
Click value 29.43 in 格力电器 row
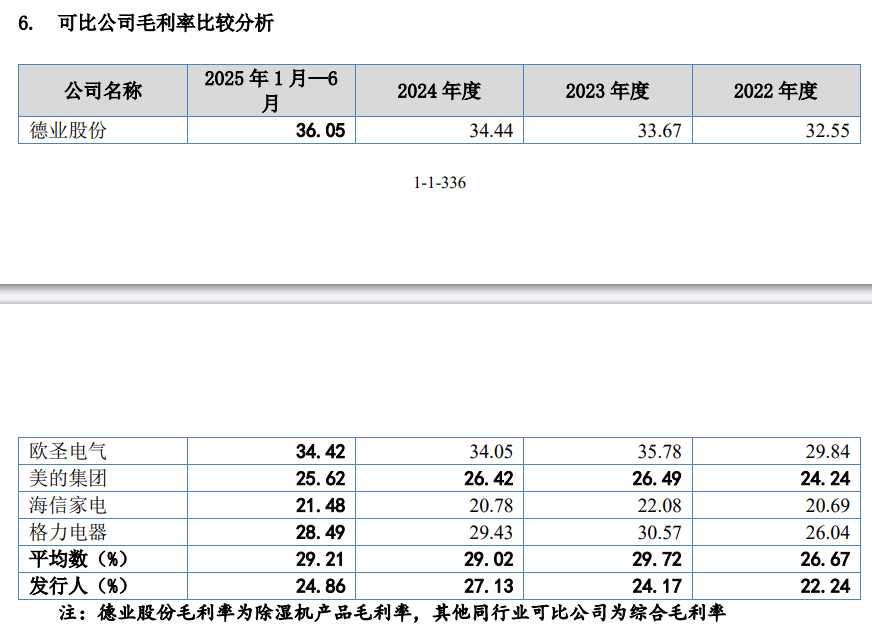pos(490,532)
